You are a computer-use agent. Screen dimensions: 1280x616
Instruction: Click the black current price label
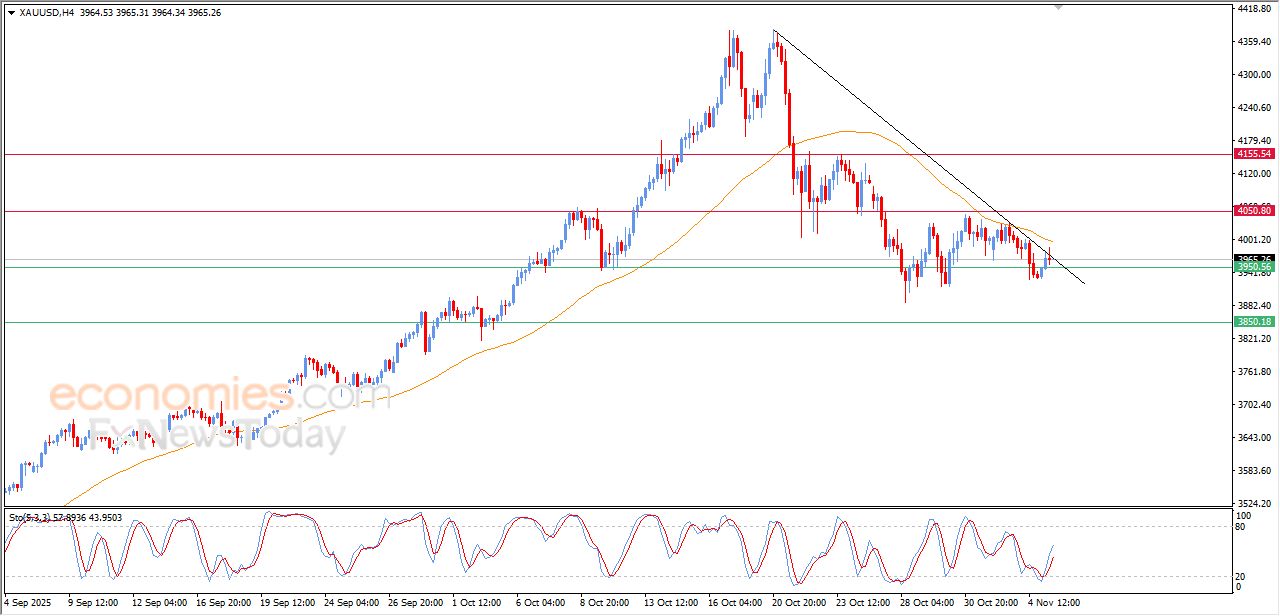[1253, 258]
